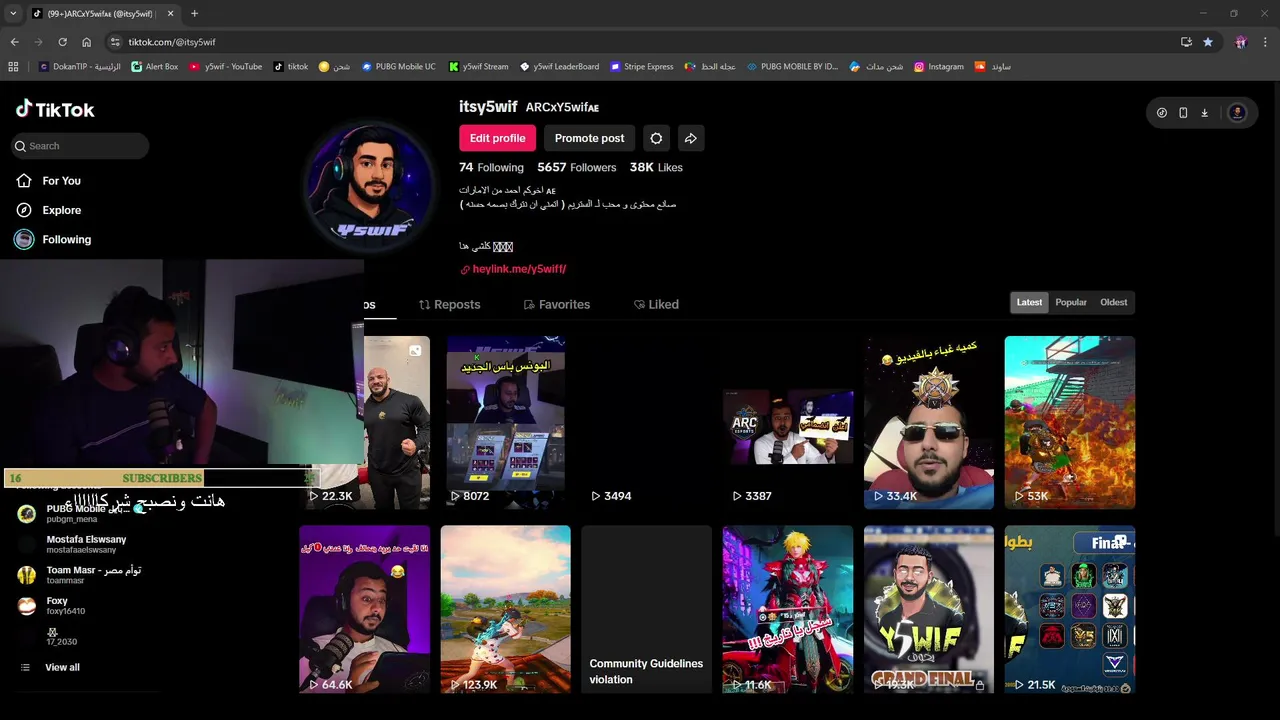The height and width of the screenshot is (720, 1280).
Task: Open the video with 3494 views
Action: tap(646, 422)
